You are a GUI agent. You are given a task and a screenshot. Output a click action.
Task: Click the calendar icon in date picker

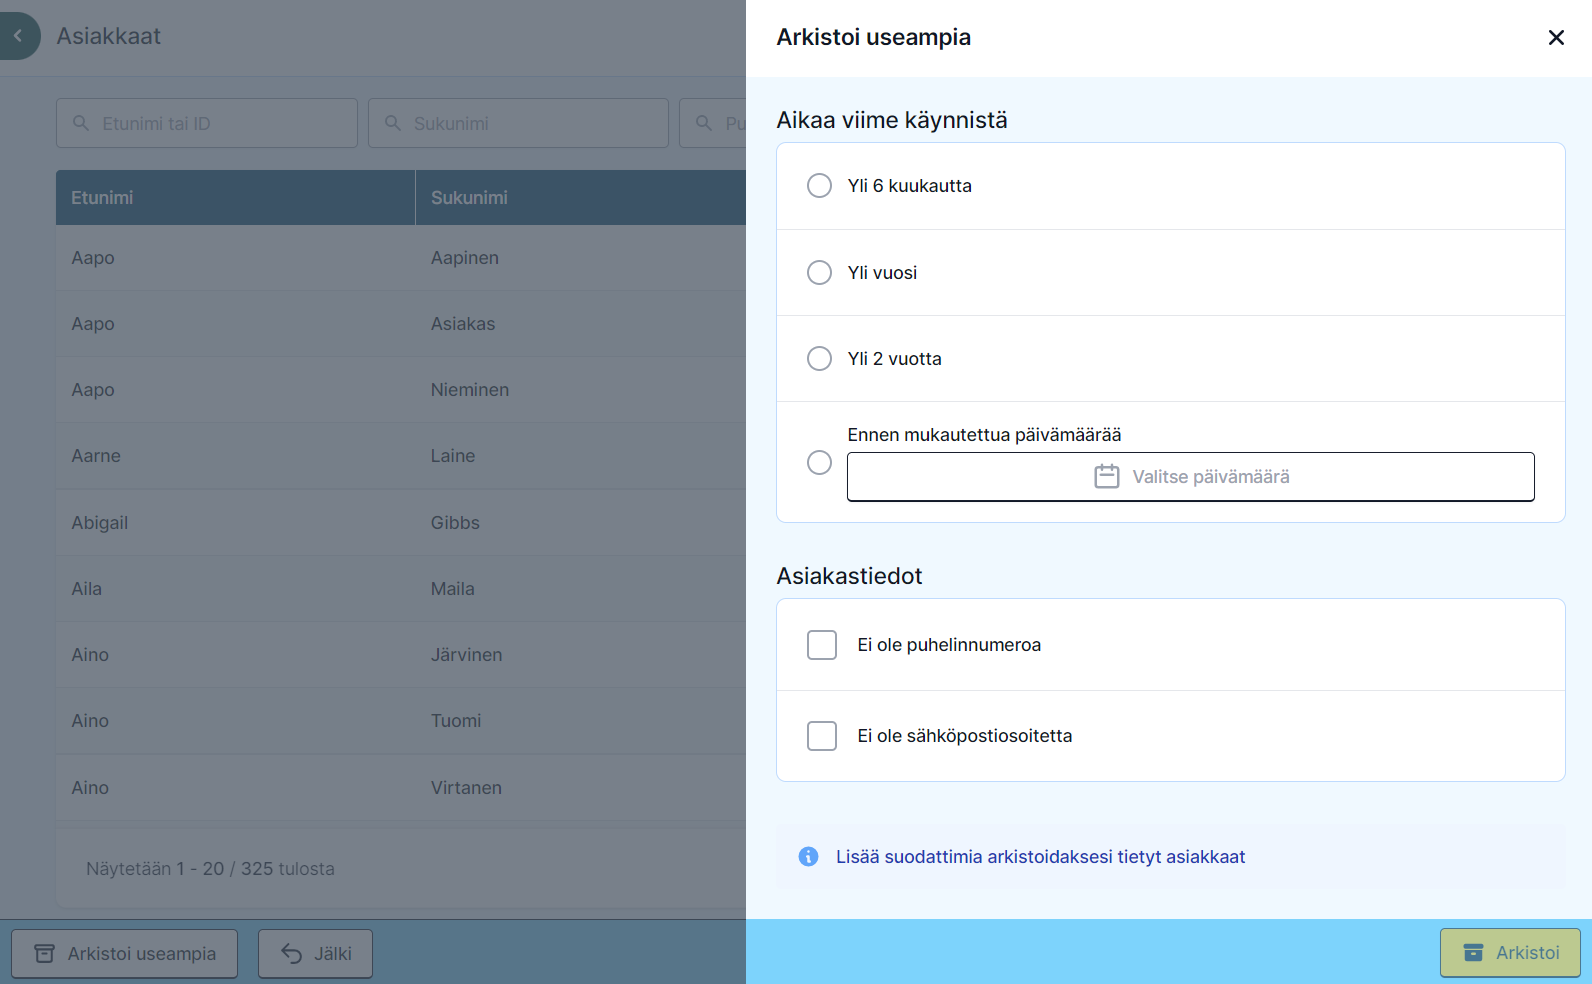coord(1107,476)
